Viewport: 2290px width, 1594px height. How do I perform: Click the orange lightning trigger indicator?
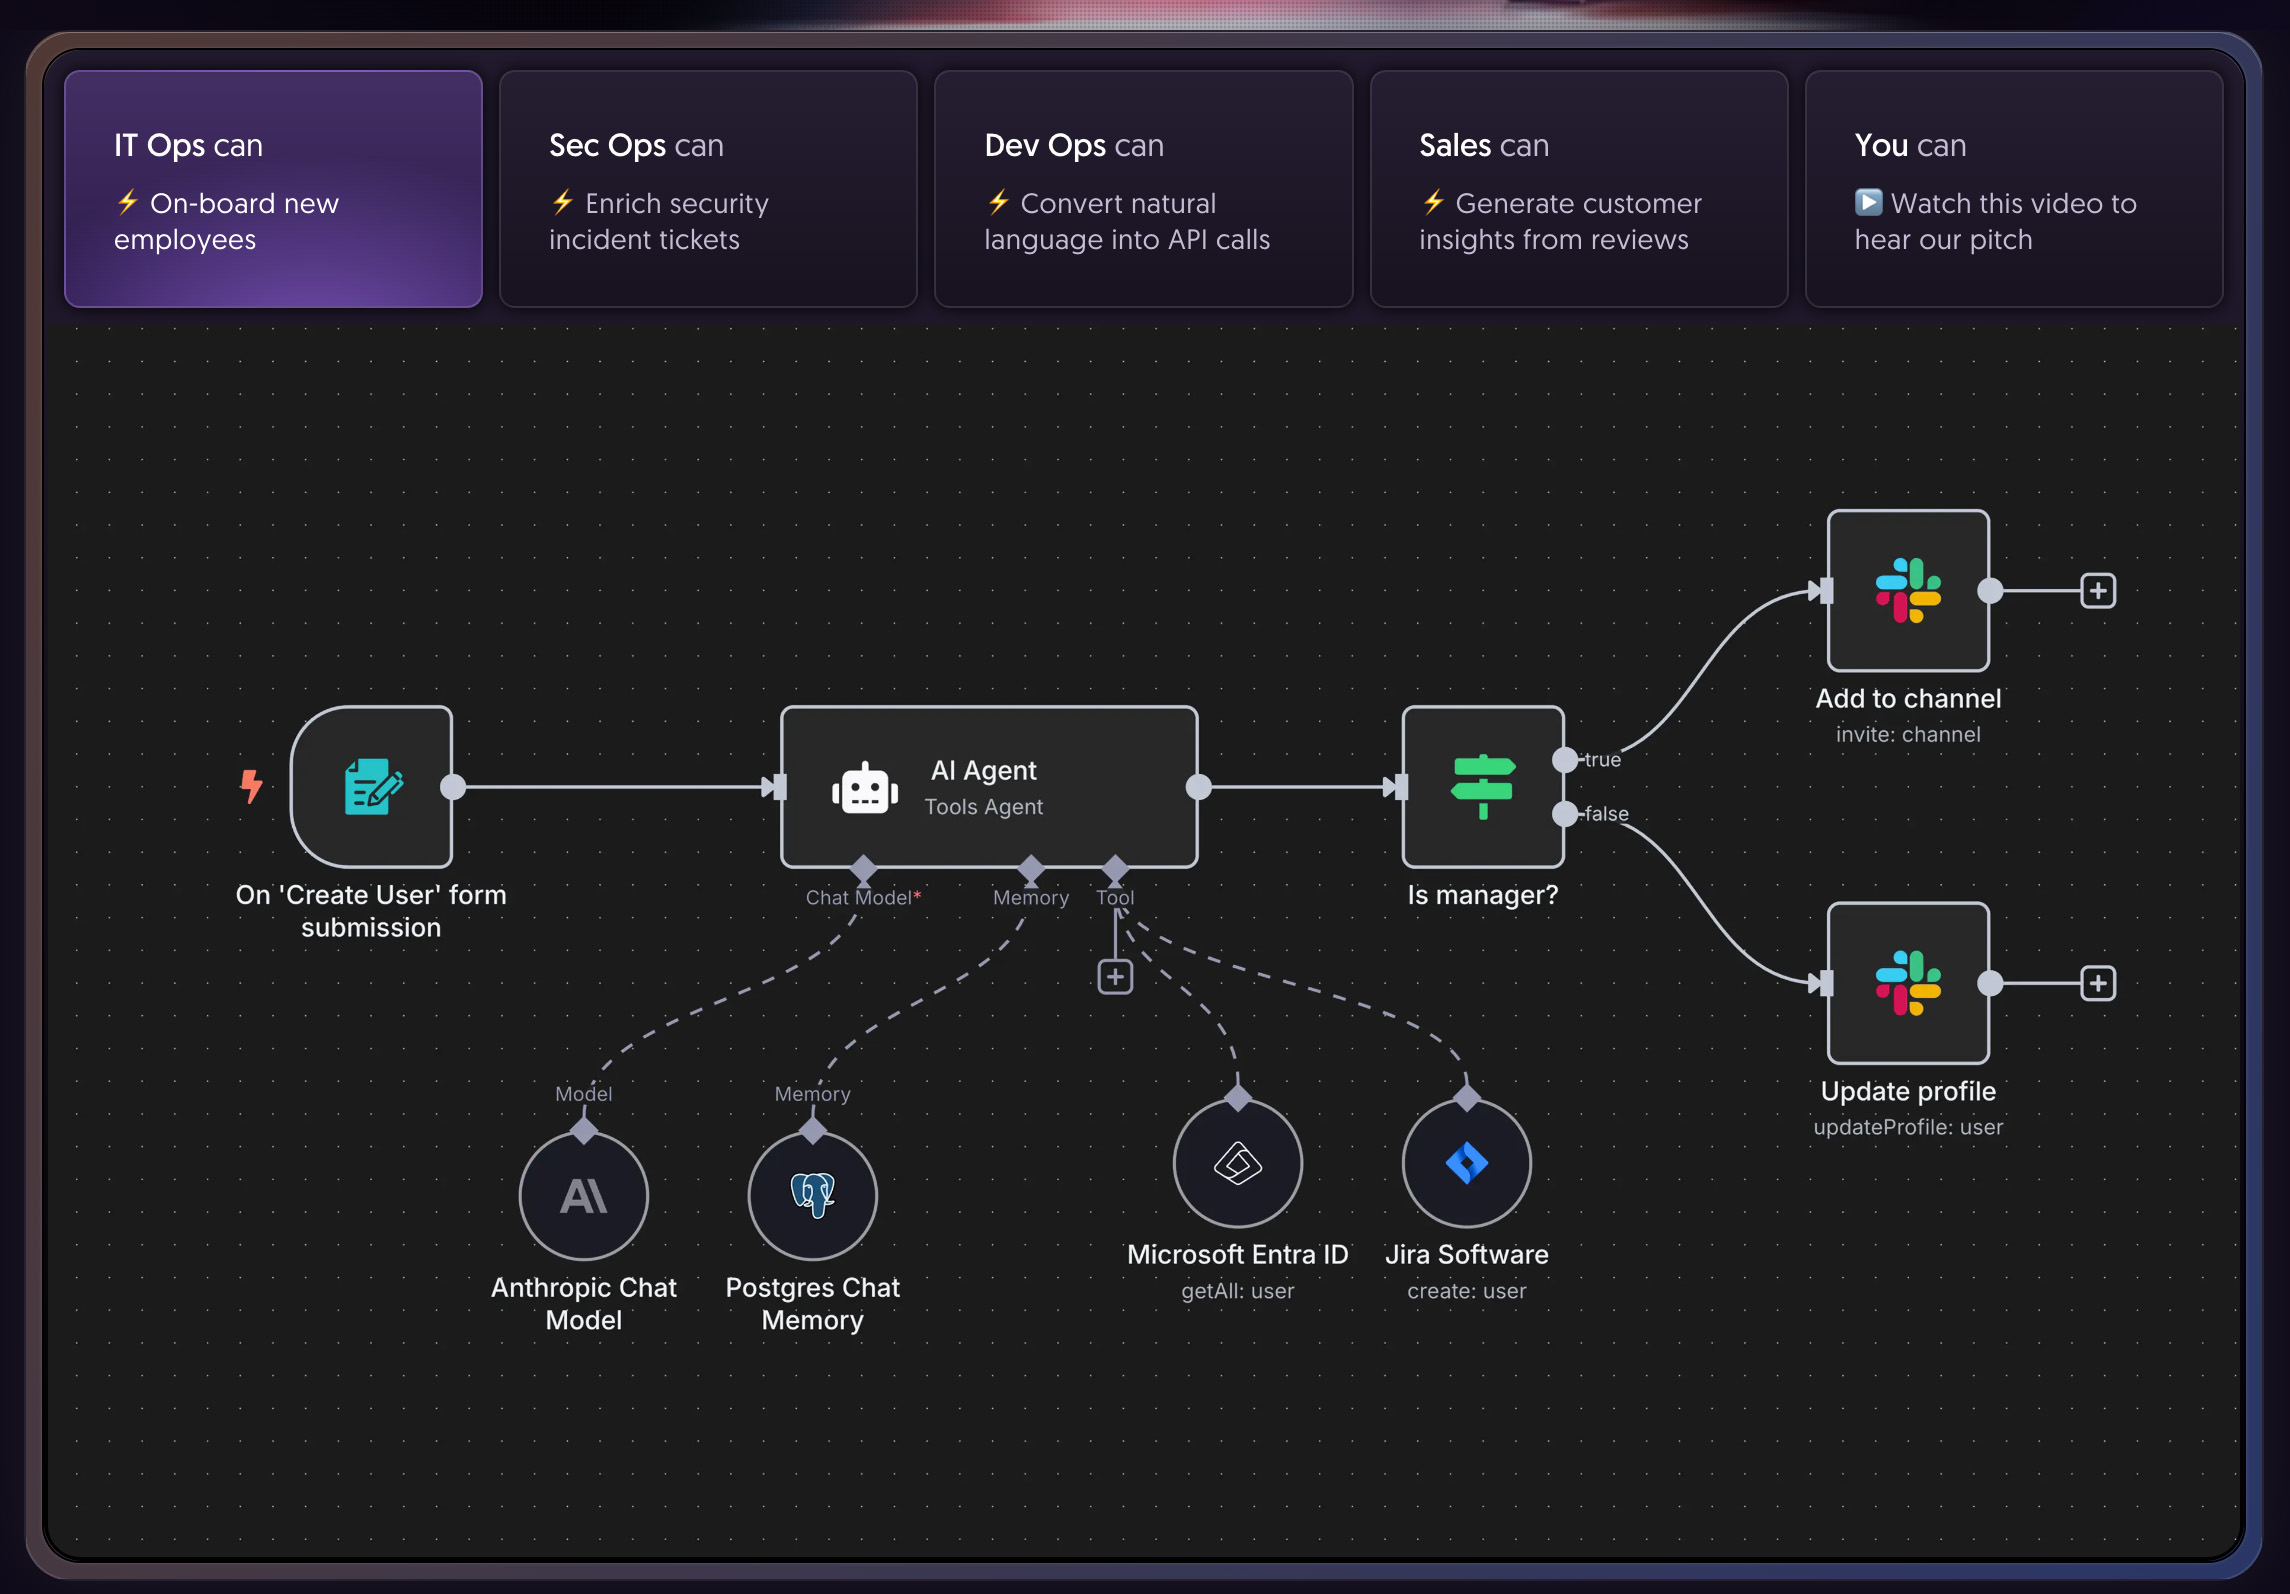pos(251,786)
